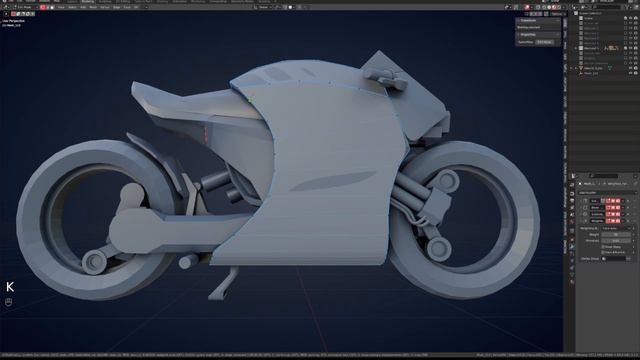640x360 pixels.
Task: Click the Vertex Group field
Action: (613, 259)
